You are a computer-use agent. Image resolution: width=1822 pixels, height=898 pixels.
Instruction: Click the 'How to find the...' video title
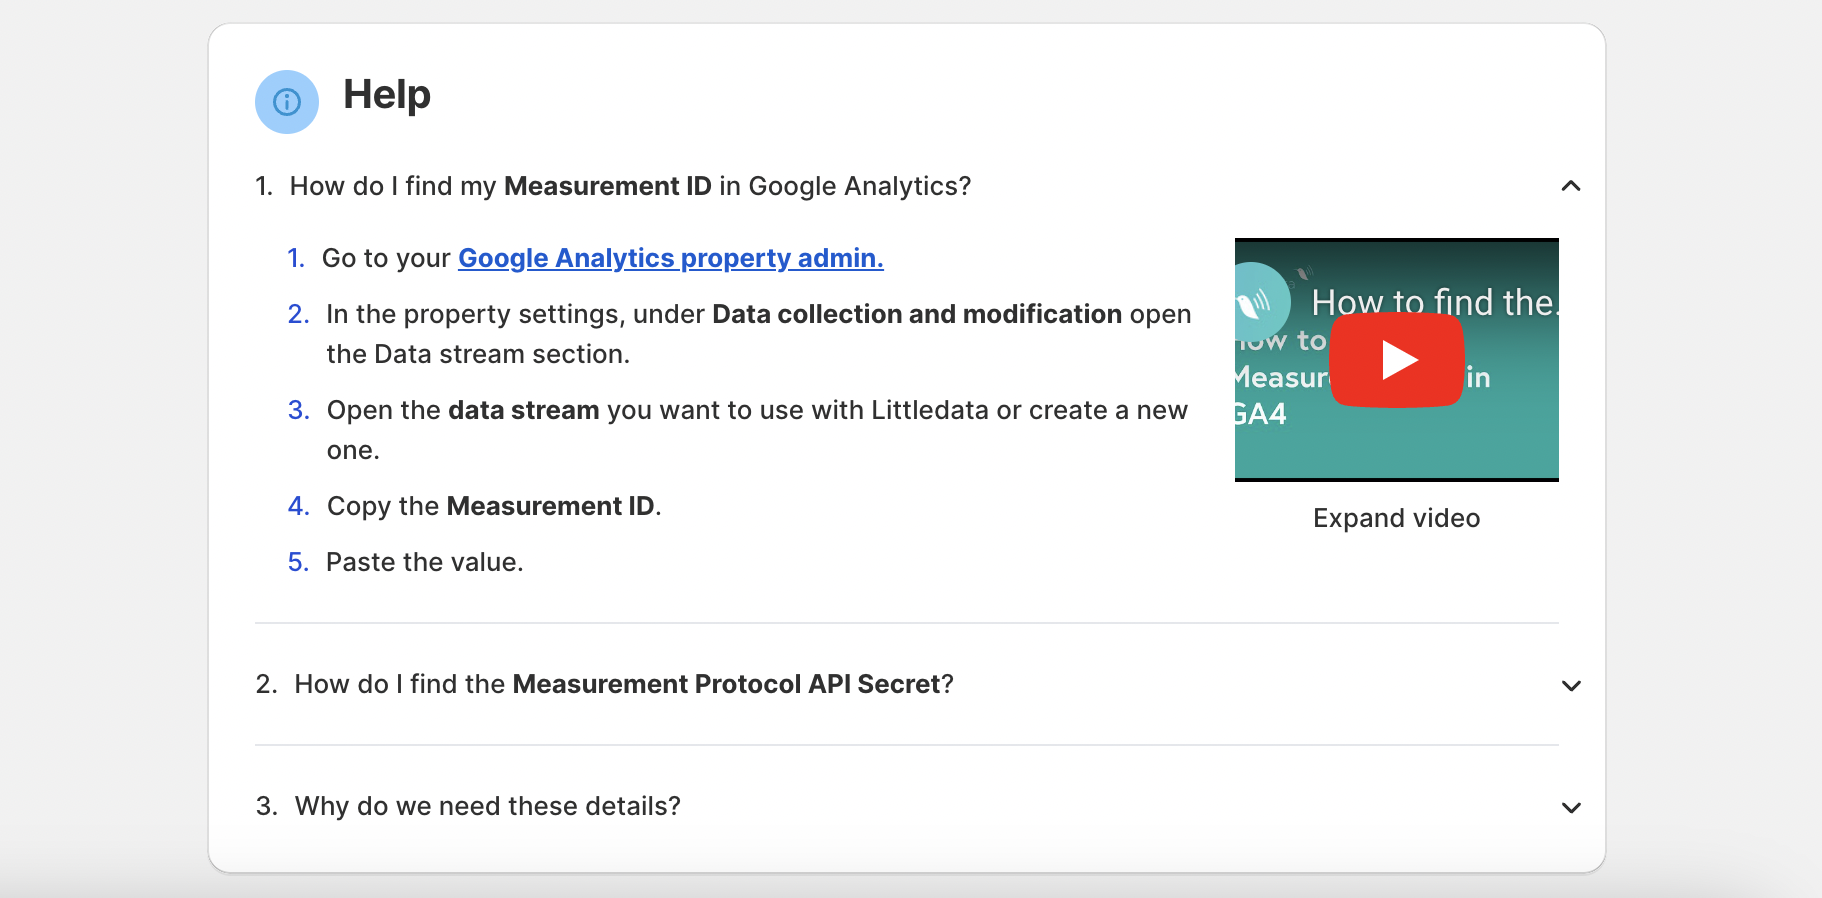pos(1434,302)
